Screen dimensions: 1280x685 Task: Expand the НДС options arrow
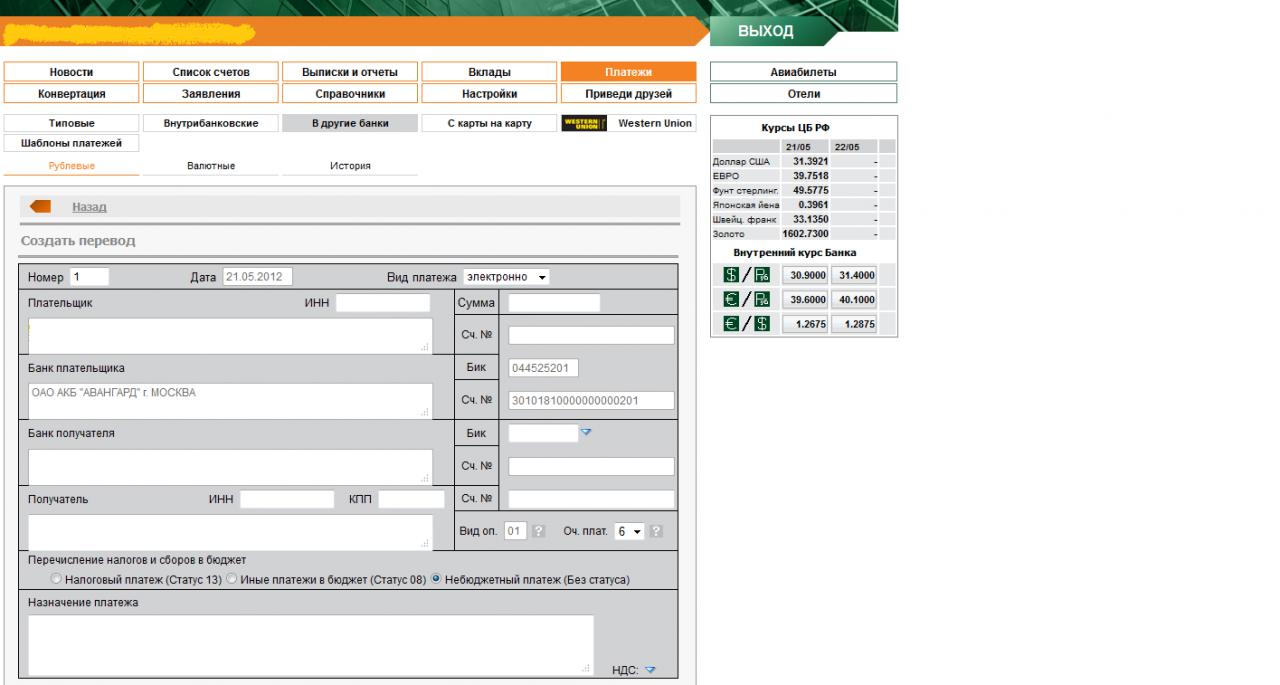(x=650, y=671)
